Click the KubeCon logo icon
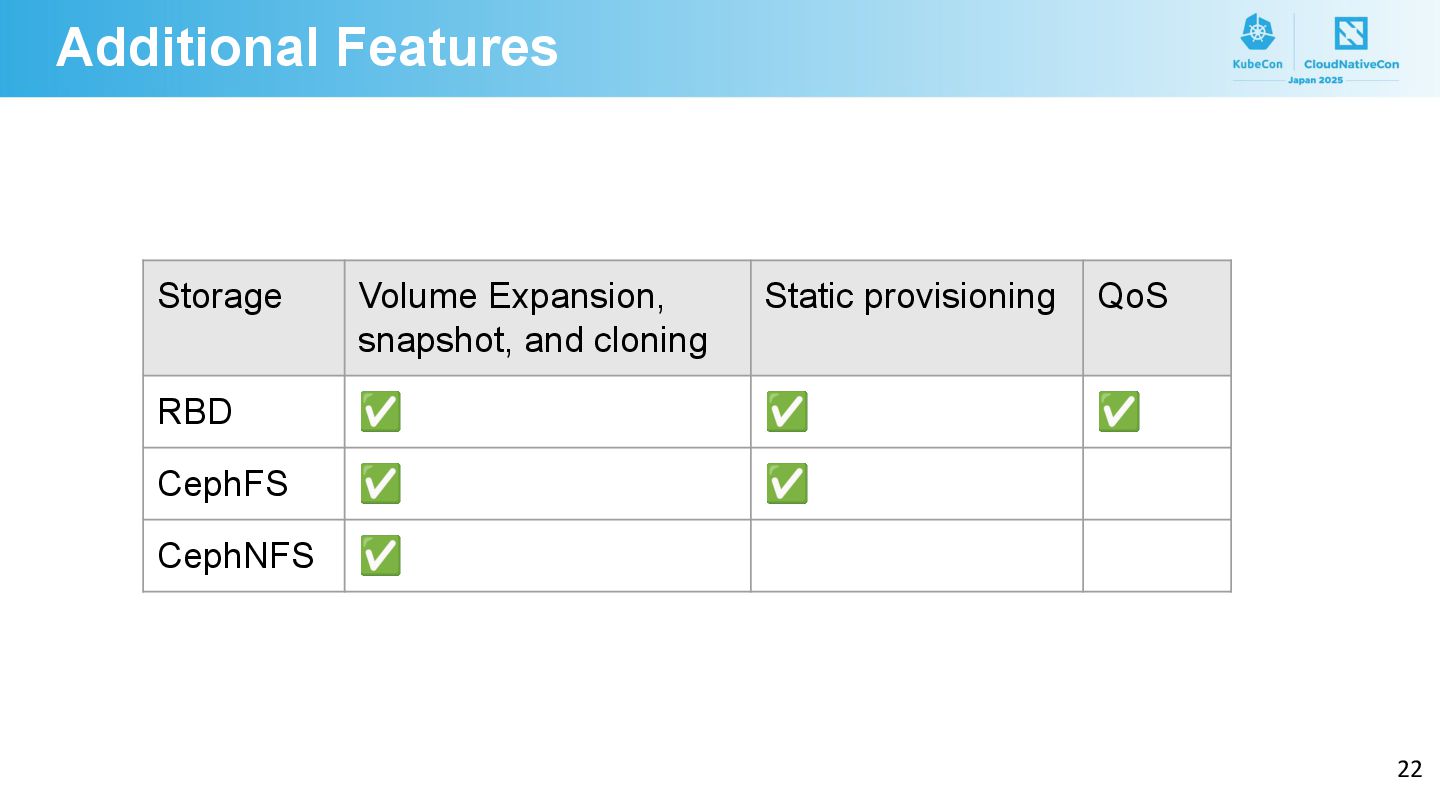The image size is (1440, 810). point(1257,33)
